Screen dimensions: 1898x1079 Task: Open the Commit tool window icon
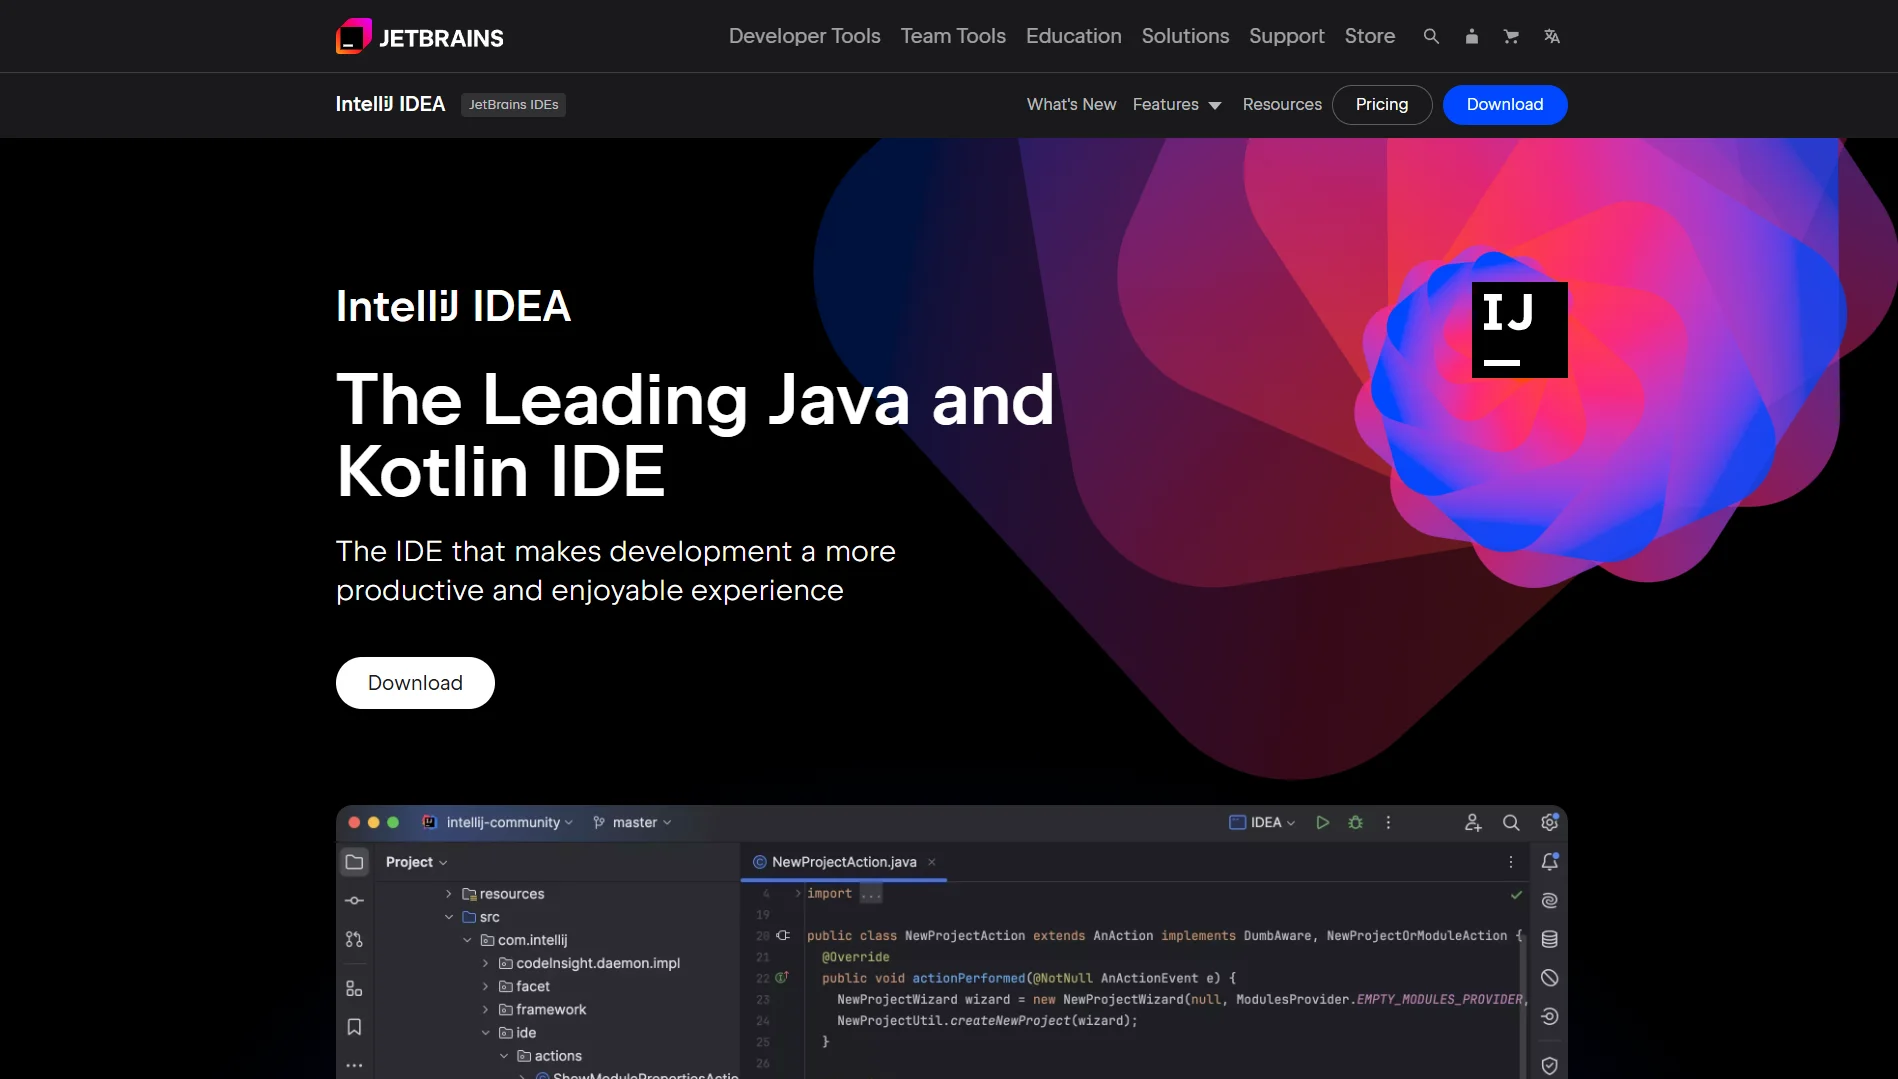[354, 900]
